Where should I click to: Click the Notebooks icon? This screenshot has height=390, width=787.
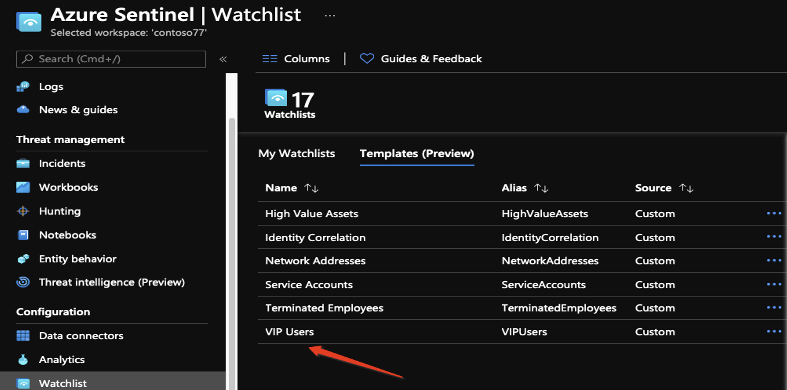(x=23, y=235)
